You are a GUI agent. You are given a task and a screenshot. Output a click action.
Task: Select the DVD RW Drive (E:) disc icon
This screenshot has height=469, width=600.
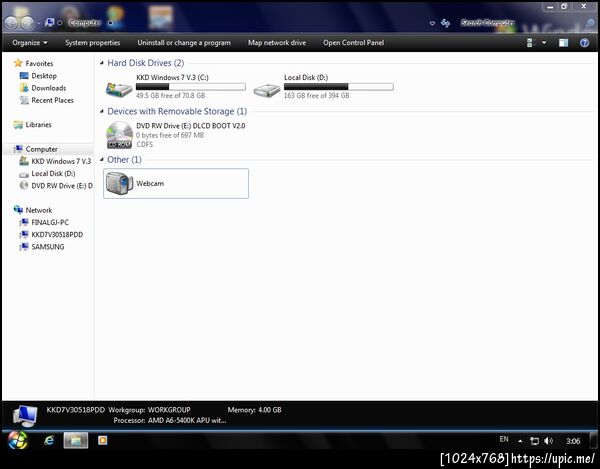(x=119, y=135)
